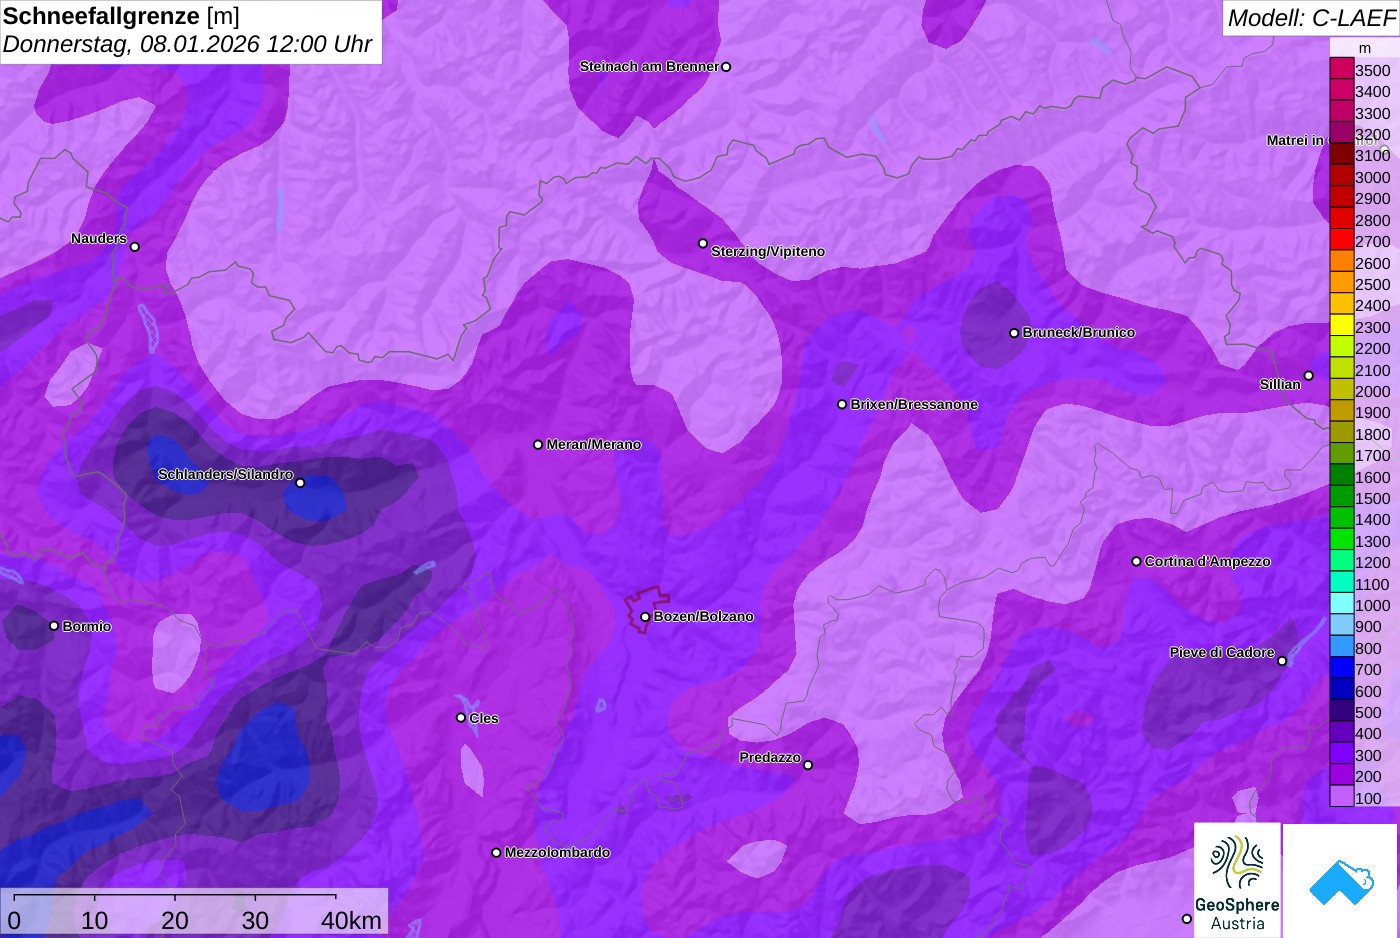The width and height of the screenshot is (1400, 938).
Task: Click the Schlanders/Silandro label text
Action: 225,474
